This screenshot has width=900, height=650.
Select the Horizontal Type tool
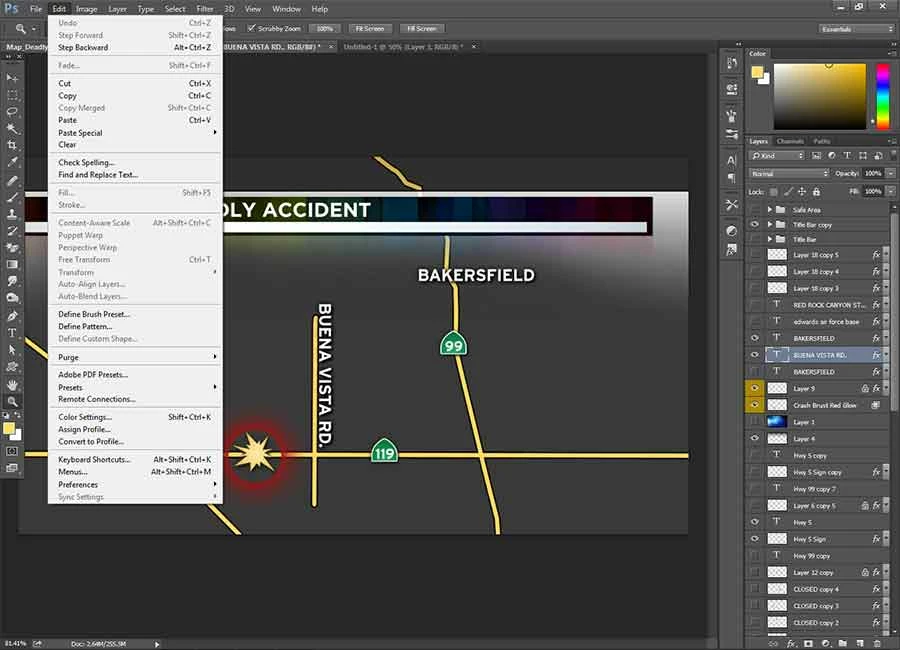[x=12, y=332]
